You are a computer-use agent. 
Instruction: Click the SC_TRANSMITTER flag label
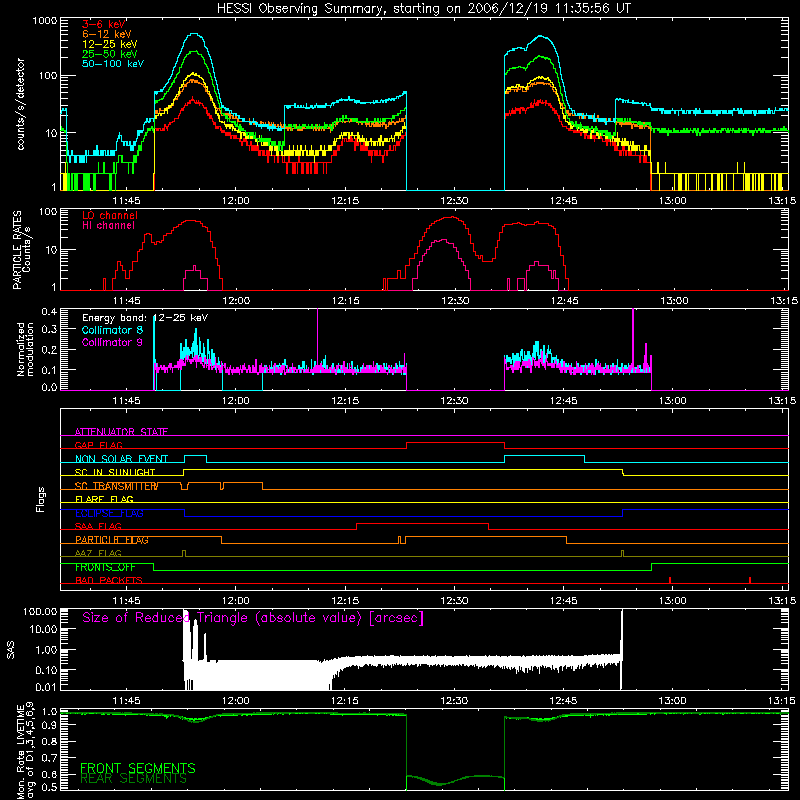click(116, 486)
